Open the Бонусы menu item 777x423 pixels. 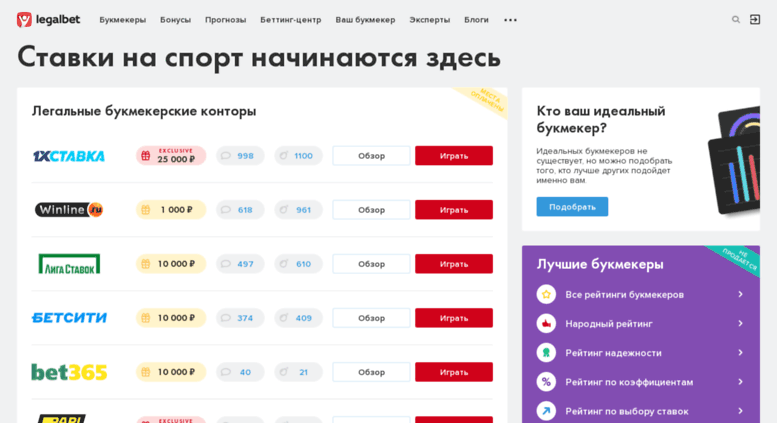point(175,20)
